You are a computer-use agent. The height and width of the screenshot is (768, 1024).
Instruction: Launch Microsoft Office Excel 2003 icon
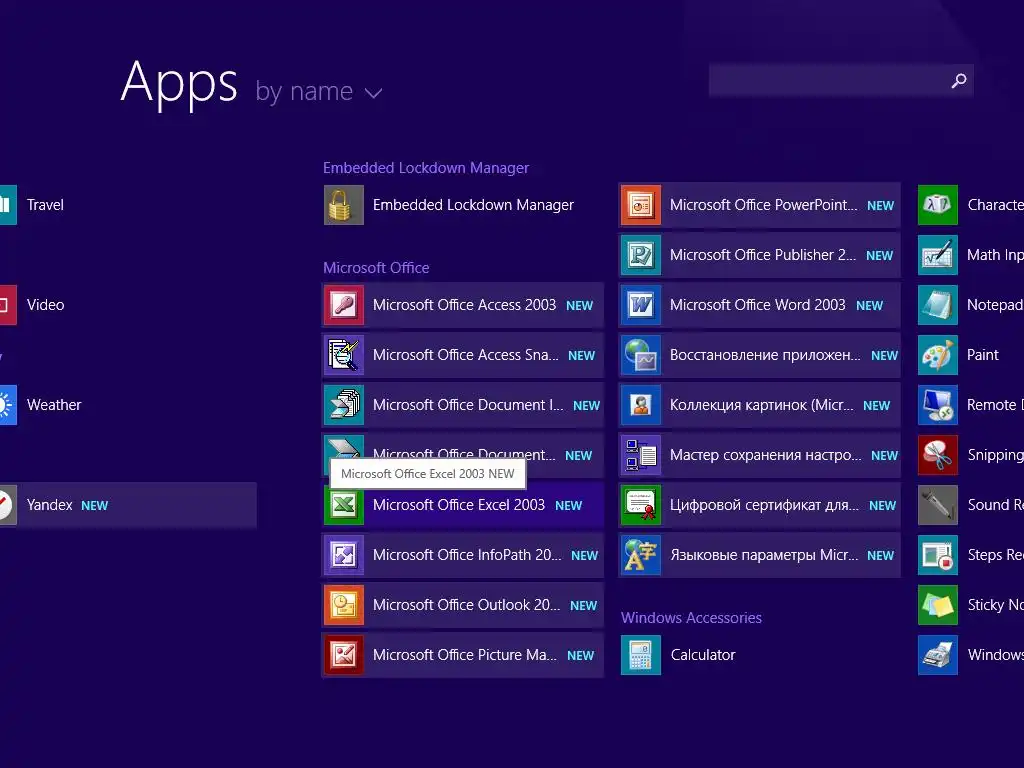[344, 505]
